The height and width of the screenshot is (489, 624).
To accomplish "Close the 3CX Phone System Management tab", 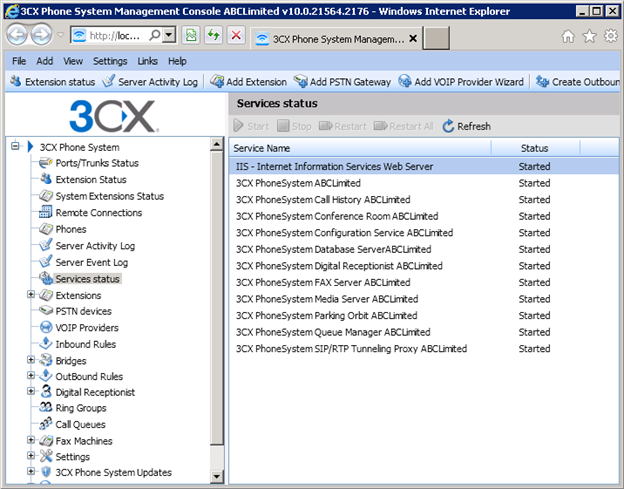I will pos(413,39).
